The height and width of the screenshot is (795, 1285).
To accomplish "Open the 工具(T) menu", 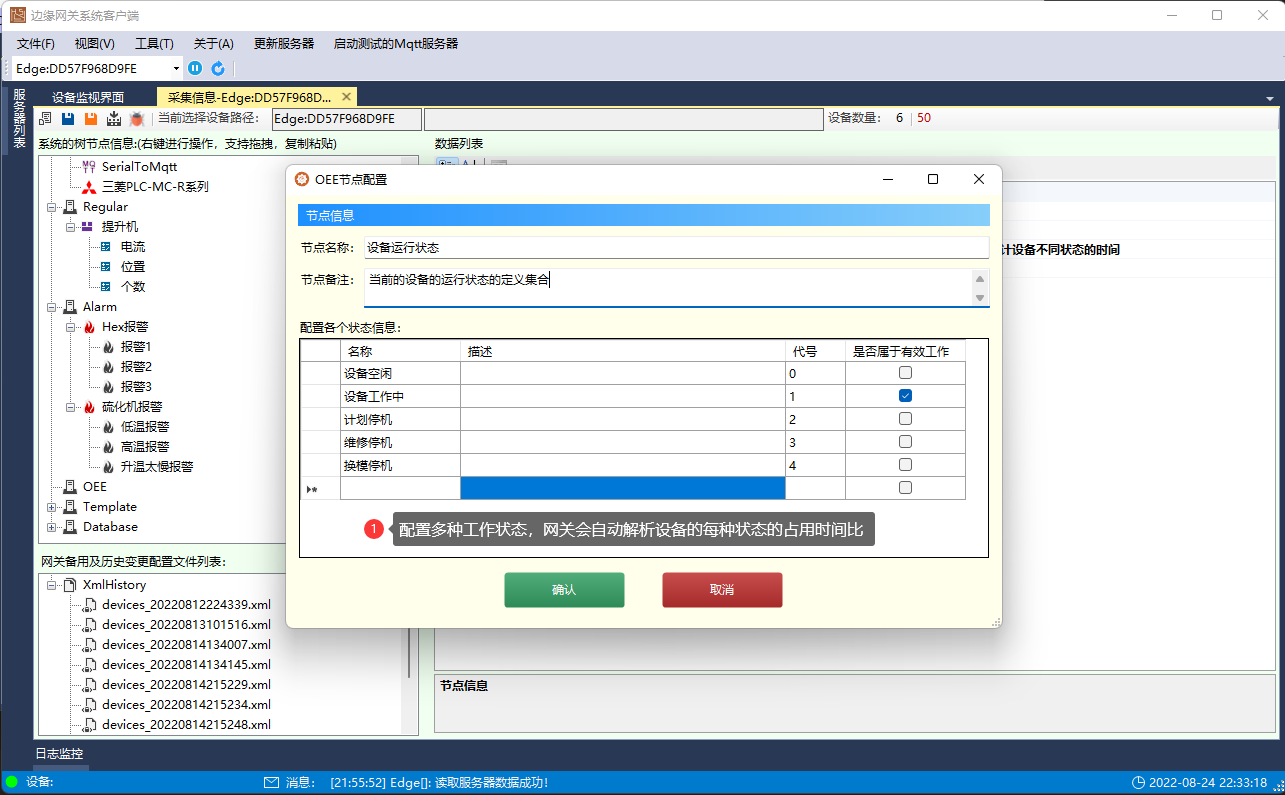I will click(x=154, y=44).
